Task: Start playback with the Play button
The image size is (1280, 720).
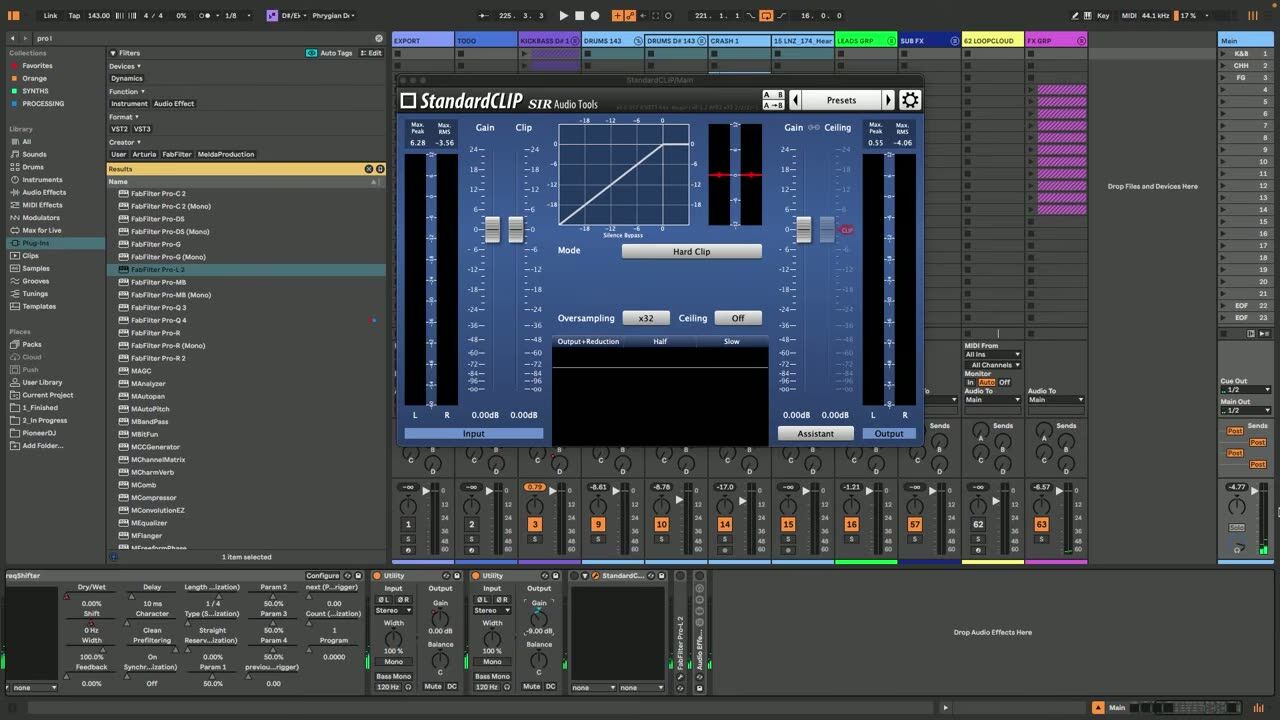Action: coord(563,16)
